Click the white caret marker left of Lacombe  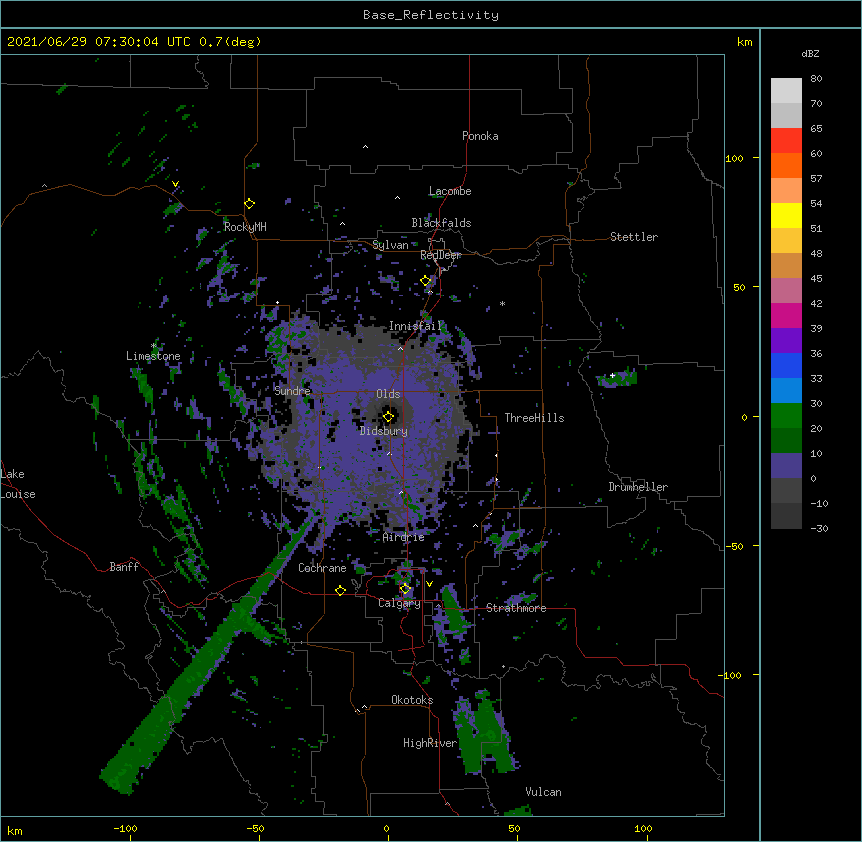point(397,198)
